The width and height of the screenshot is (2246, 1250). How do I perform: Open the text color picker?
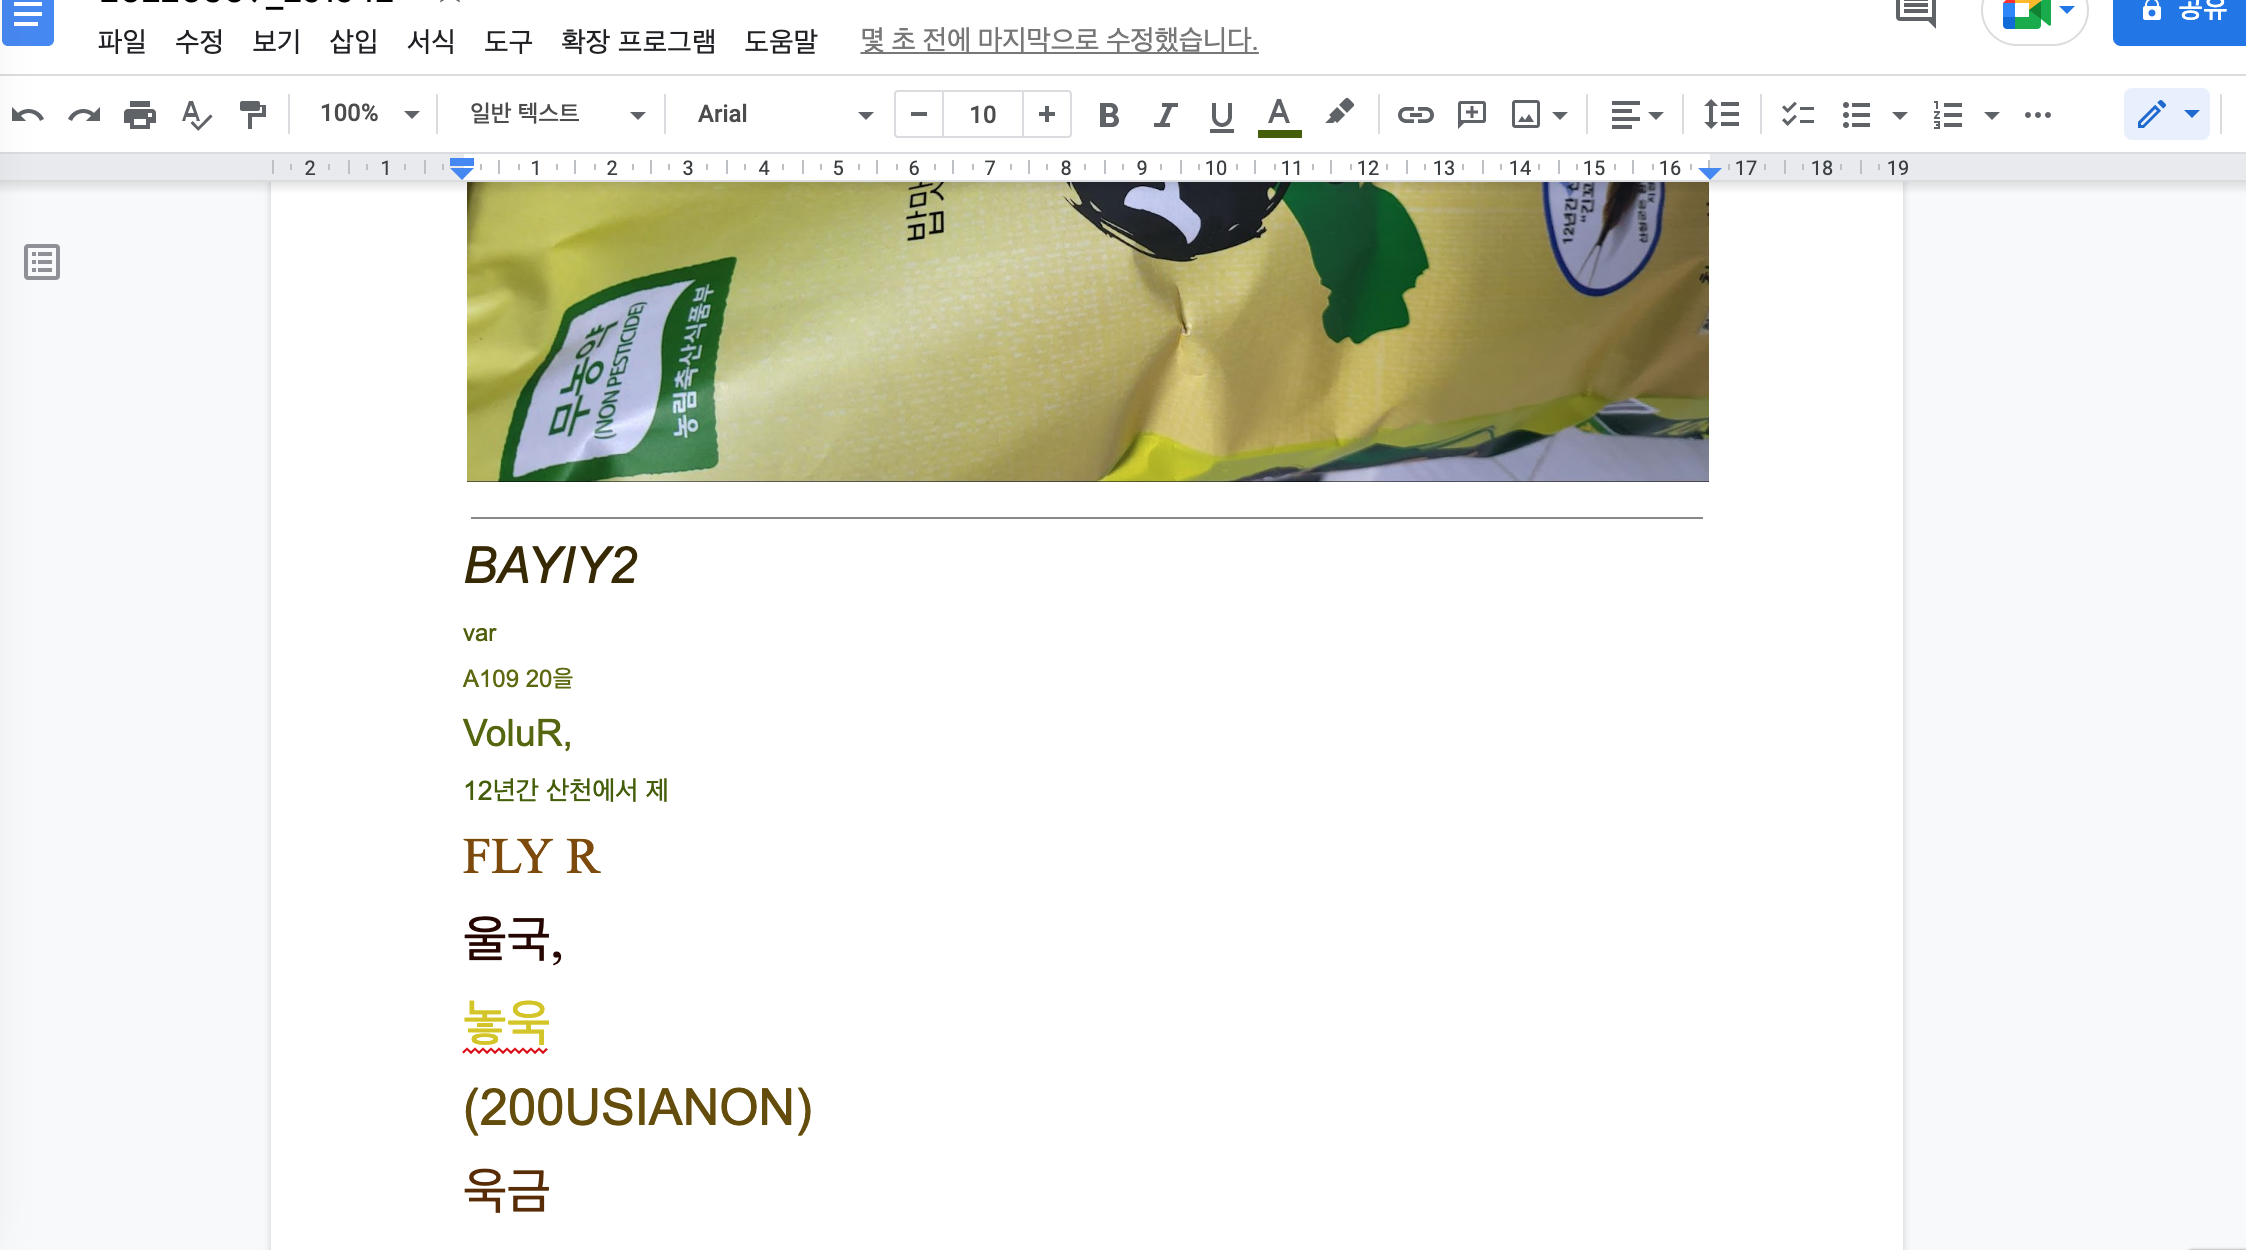click(x=1279, y=115)
